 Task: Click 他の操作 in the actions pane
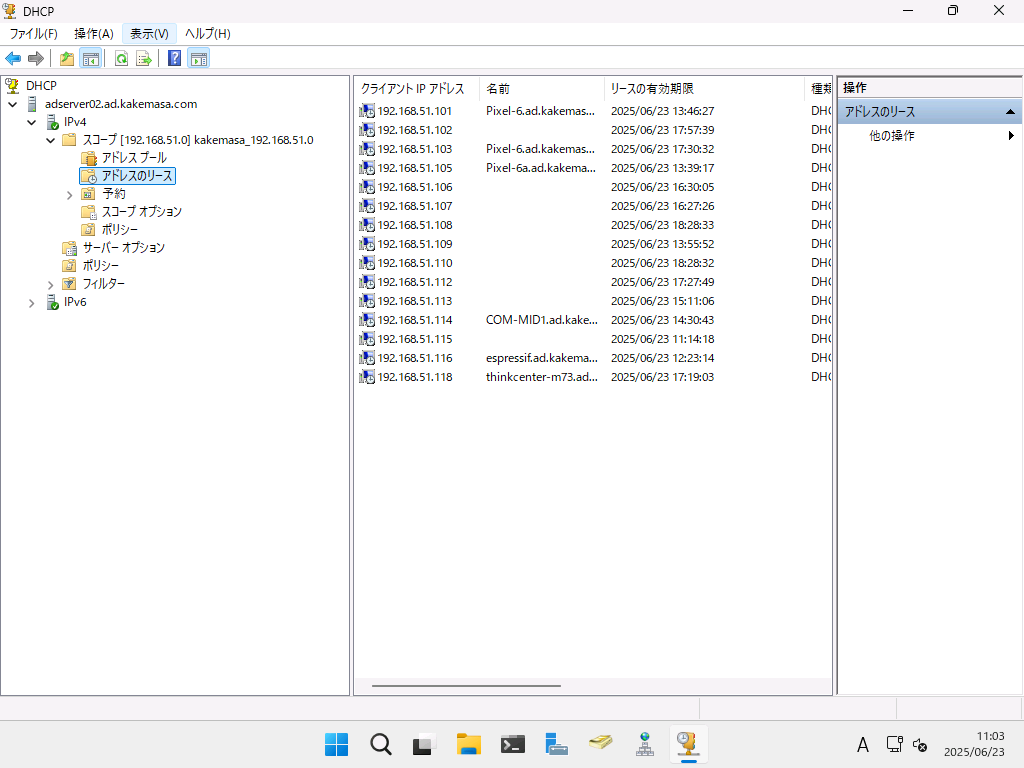[x=891, y=136]
